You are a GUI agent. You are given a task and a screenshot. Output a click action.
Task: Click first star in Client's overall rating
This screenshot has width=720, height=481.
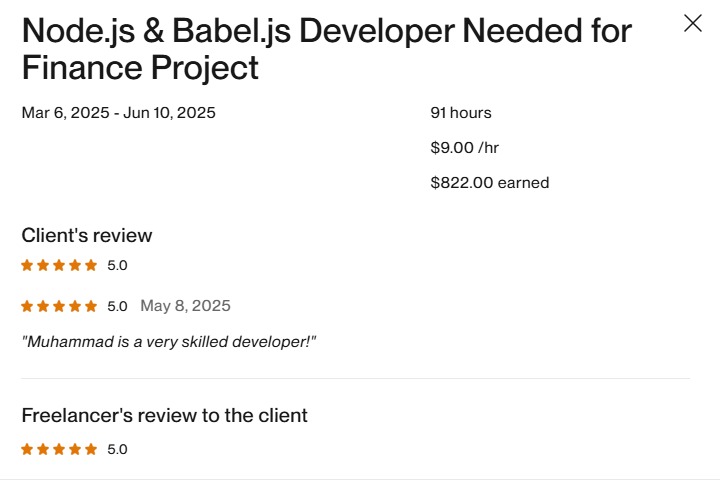pos(27,266)
